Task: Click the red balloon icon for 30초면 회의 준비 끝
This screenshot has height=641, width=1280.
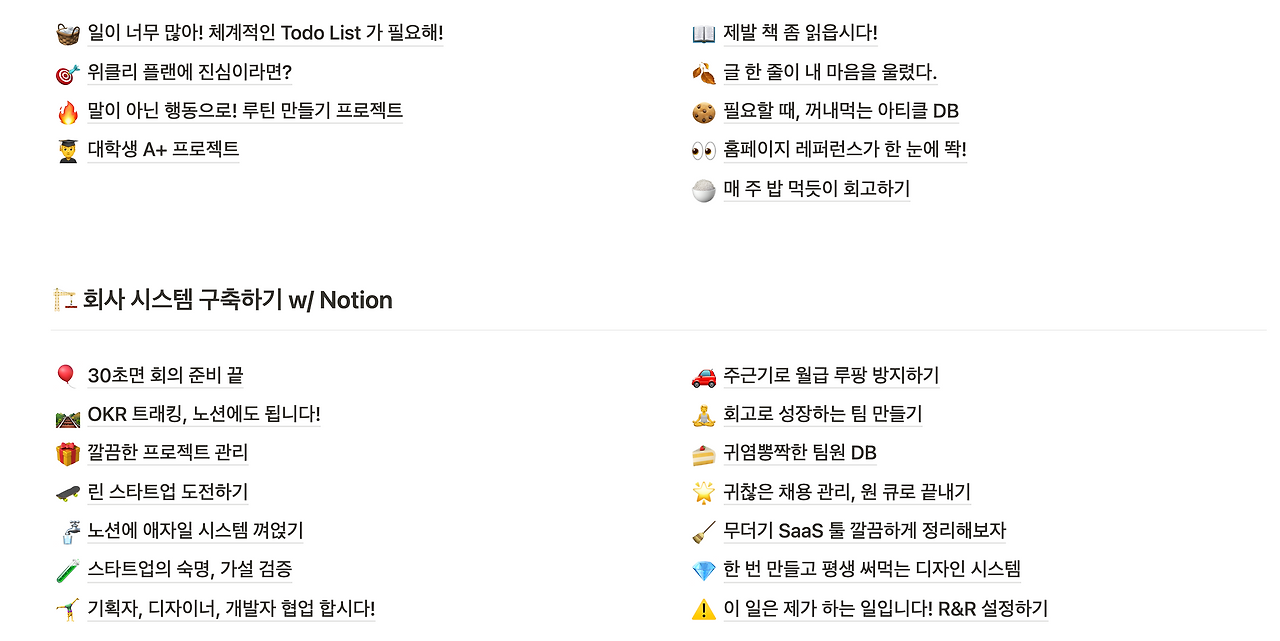Action: point(67,376)
